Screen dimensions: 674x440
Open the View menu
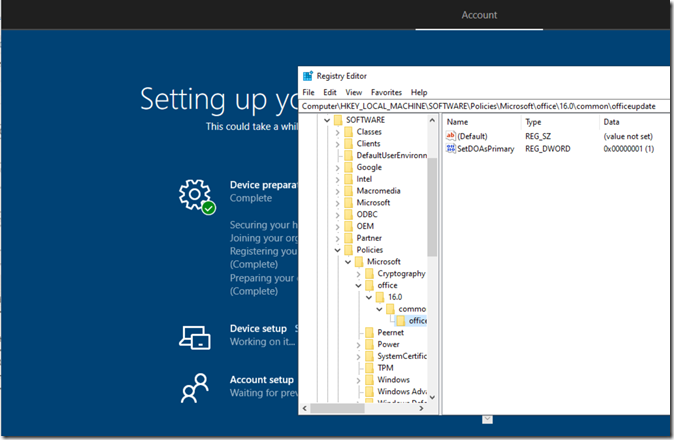(x=353, y=92)
